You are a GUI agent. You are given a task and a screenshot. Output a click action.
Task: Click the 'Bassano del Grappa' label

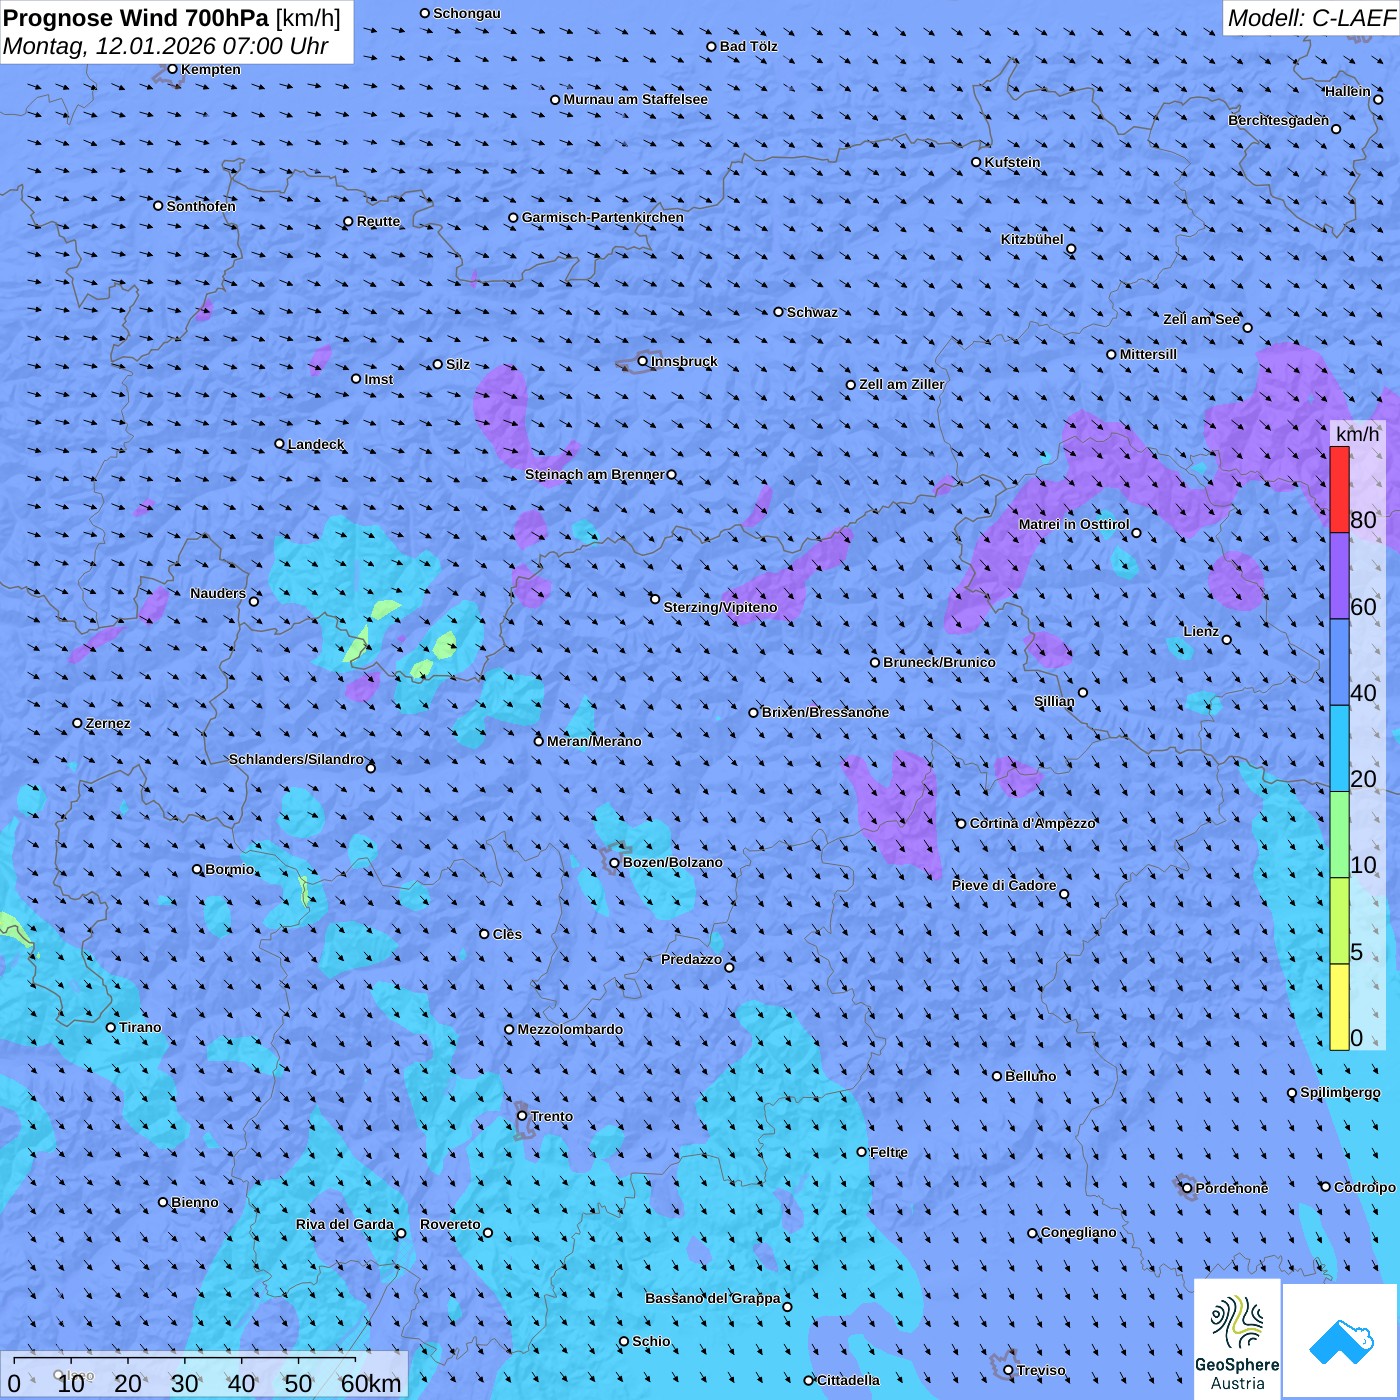713,1298
